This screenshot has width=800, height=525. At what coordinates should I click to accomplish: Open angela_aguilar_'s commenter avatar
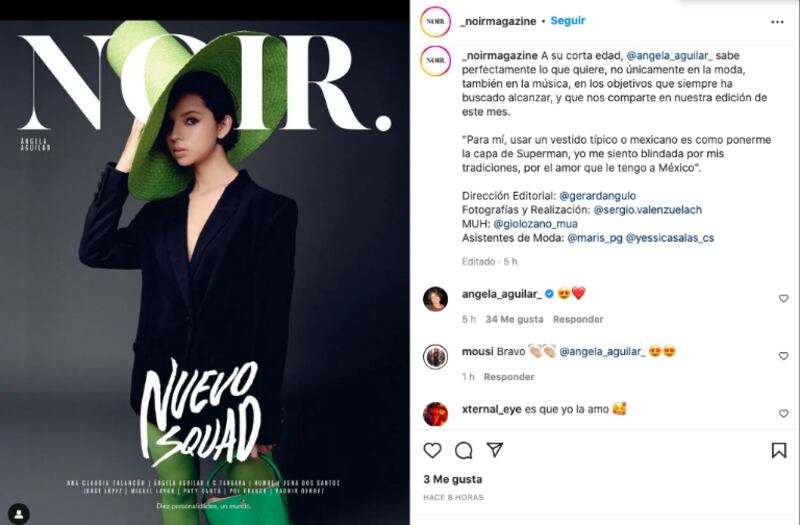click(435, 299)
